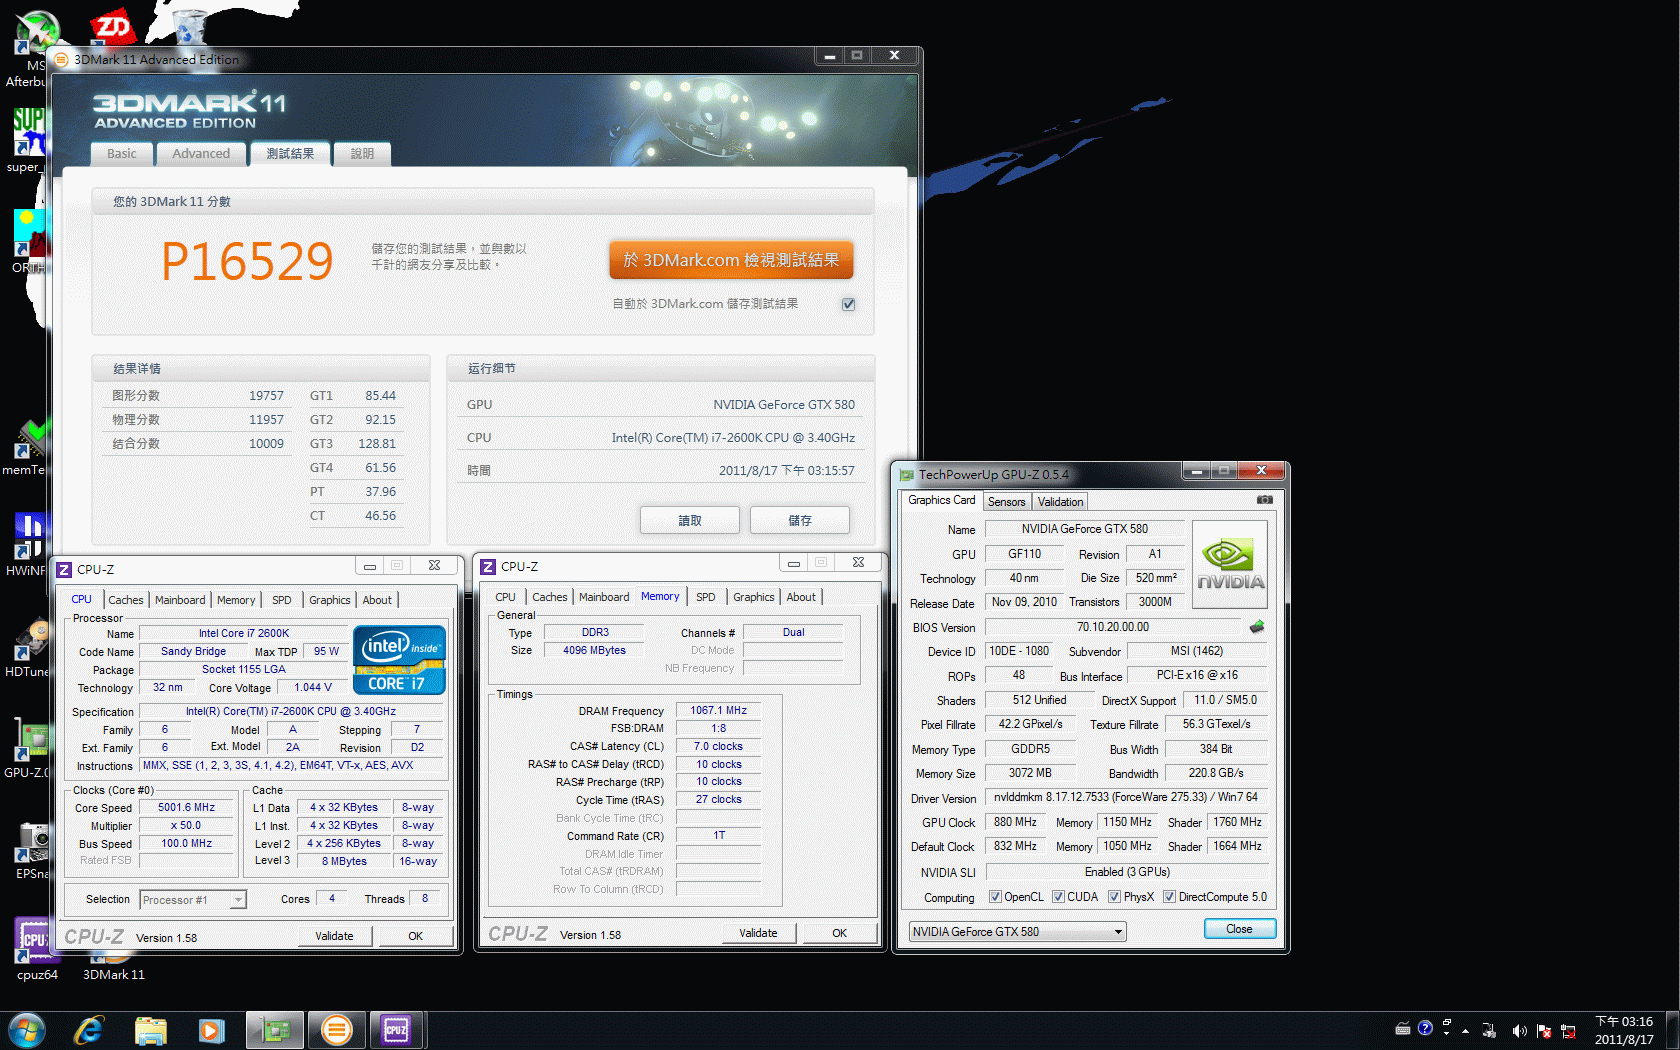Click Validate in left CPU-Z window
Image resolution: width=1680 pixels, height=1050 pixels.
click(334, 936)
